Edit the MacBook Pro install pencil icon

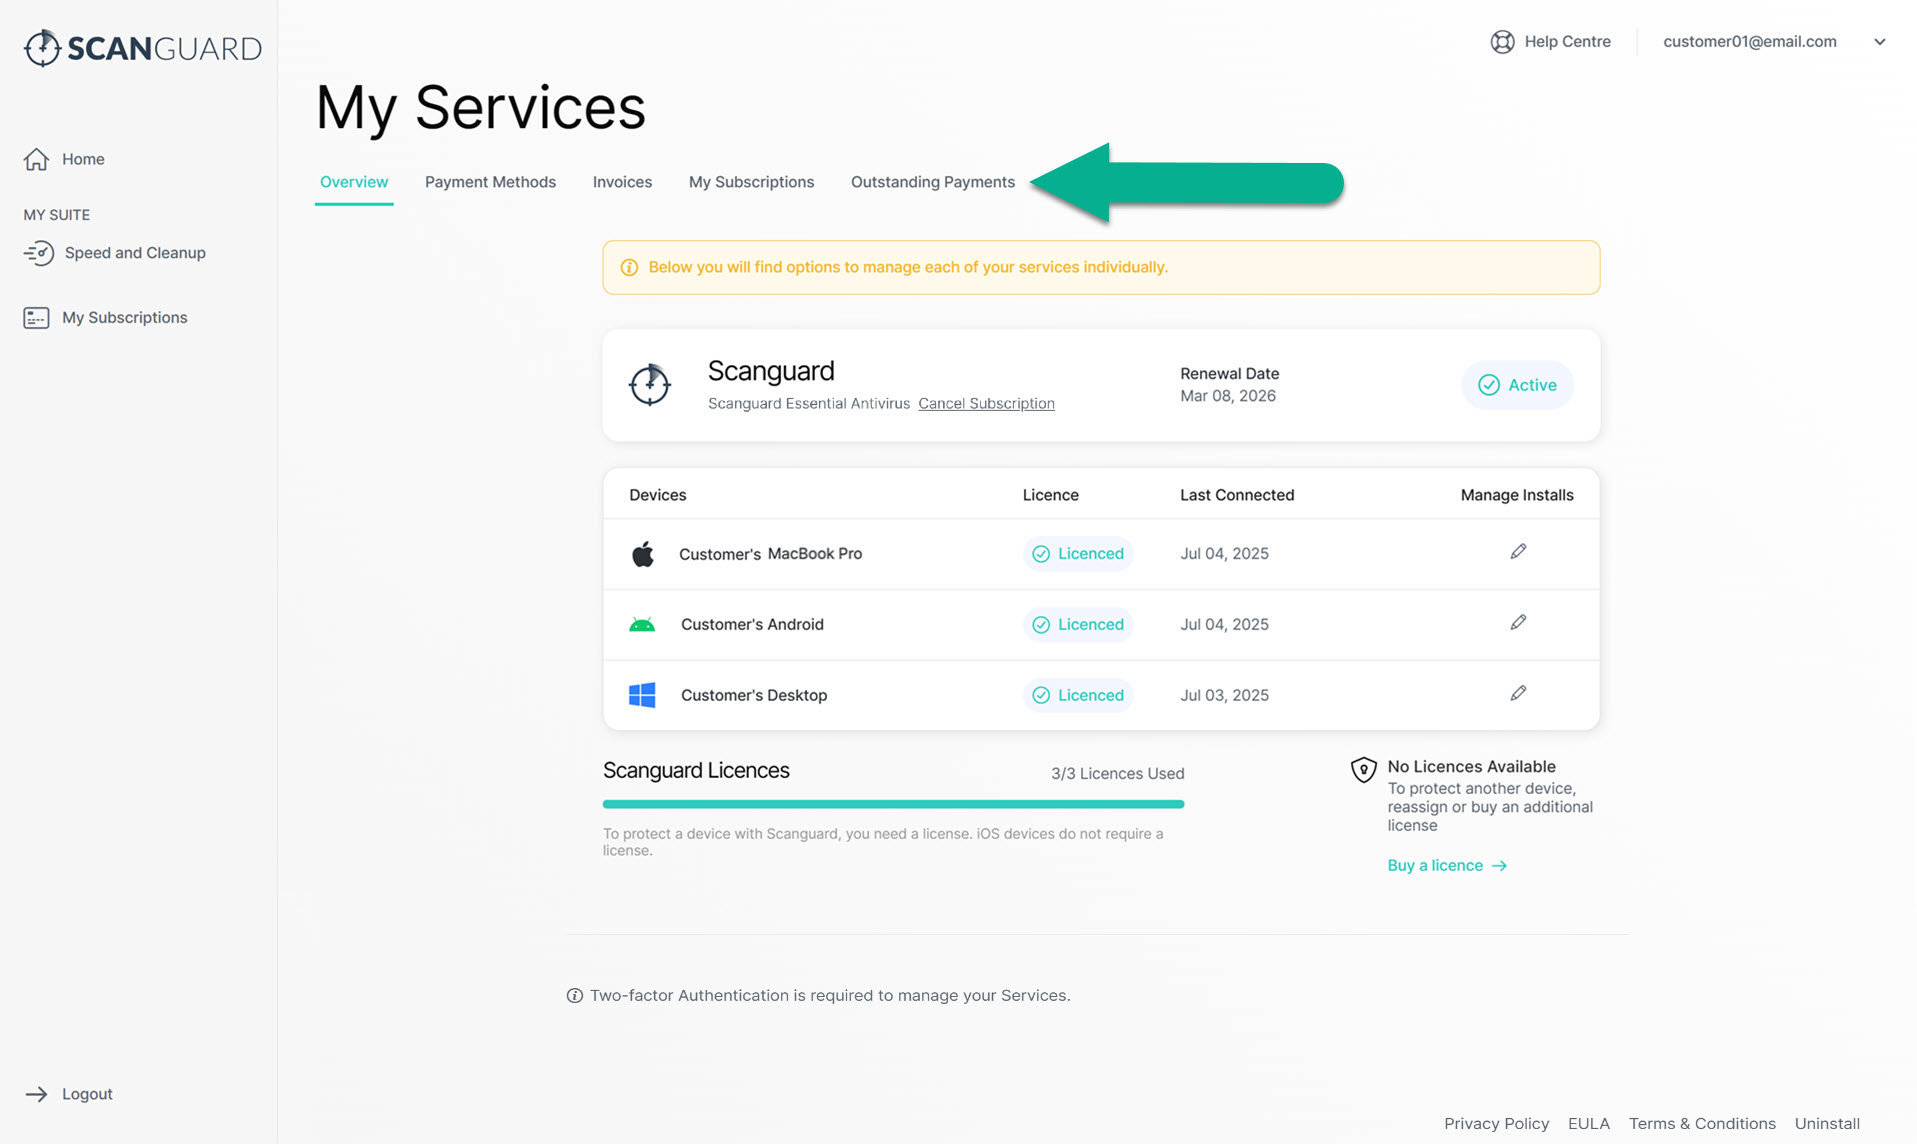[x=1517, y=552]
